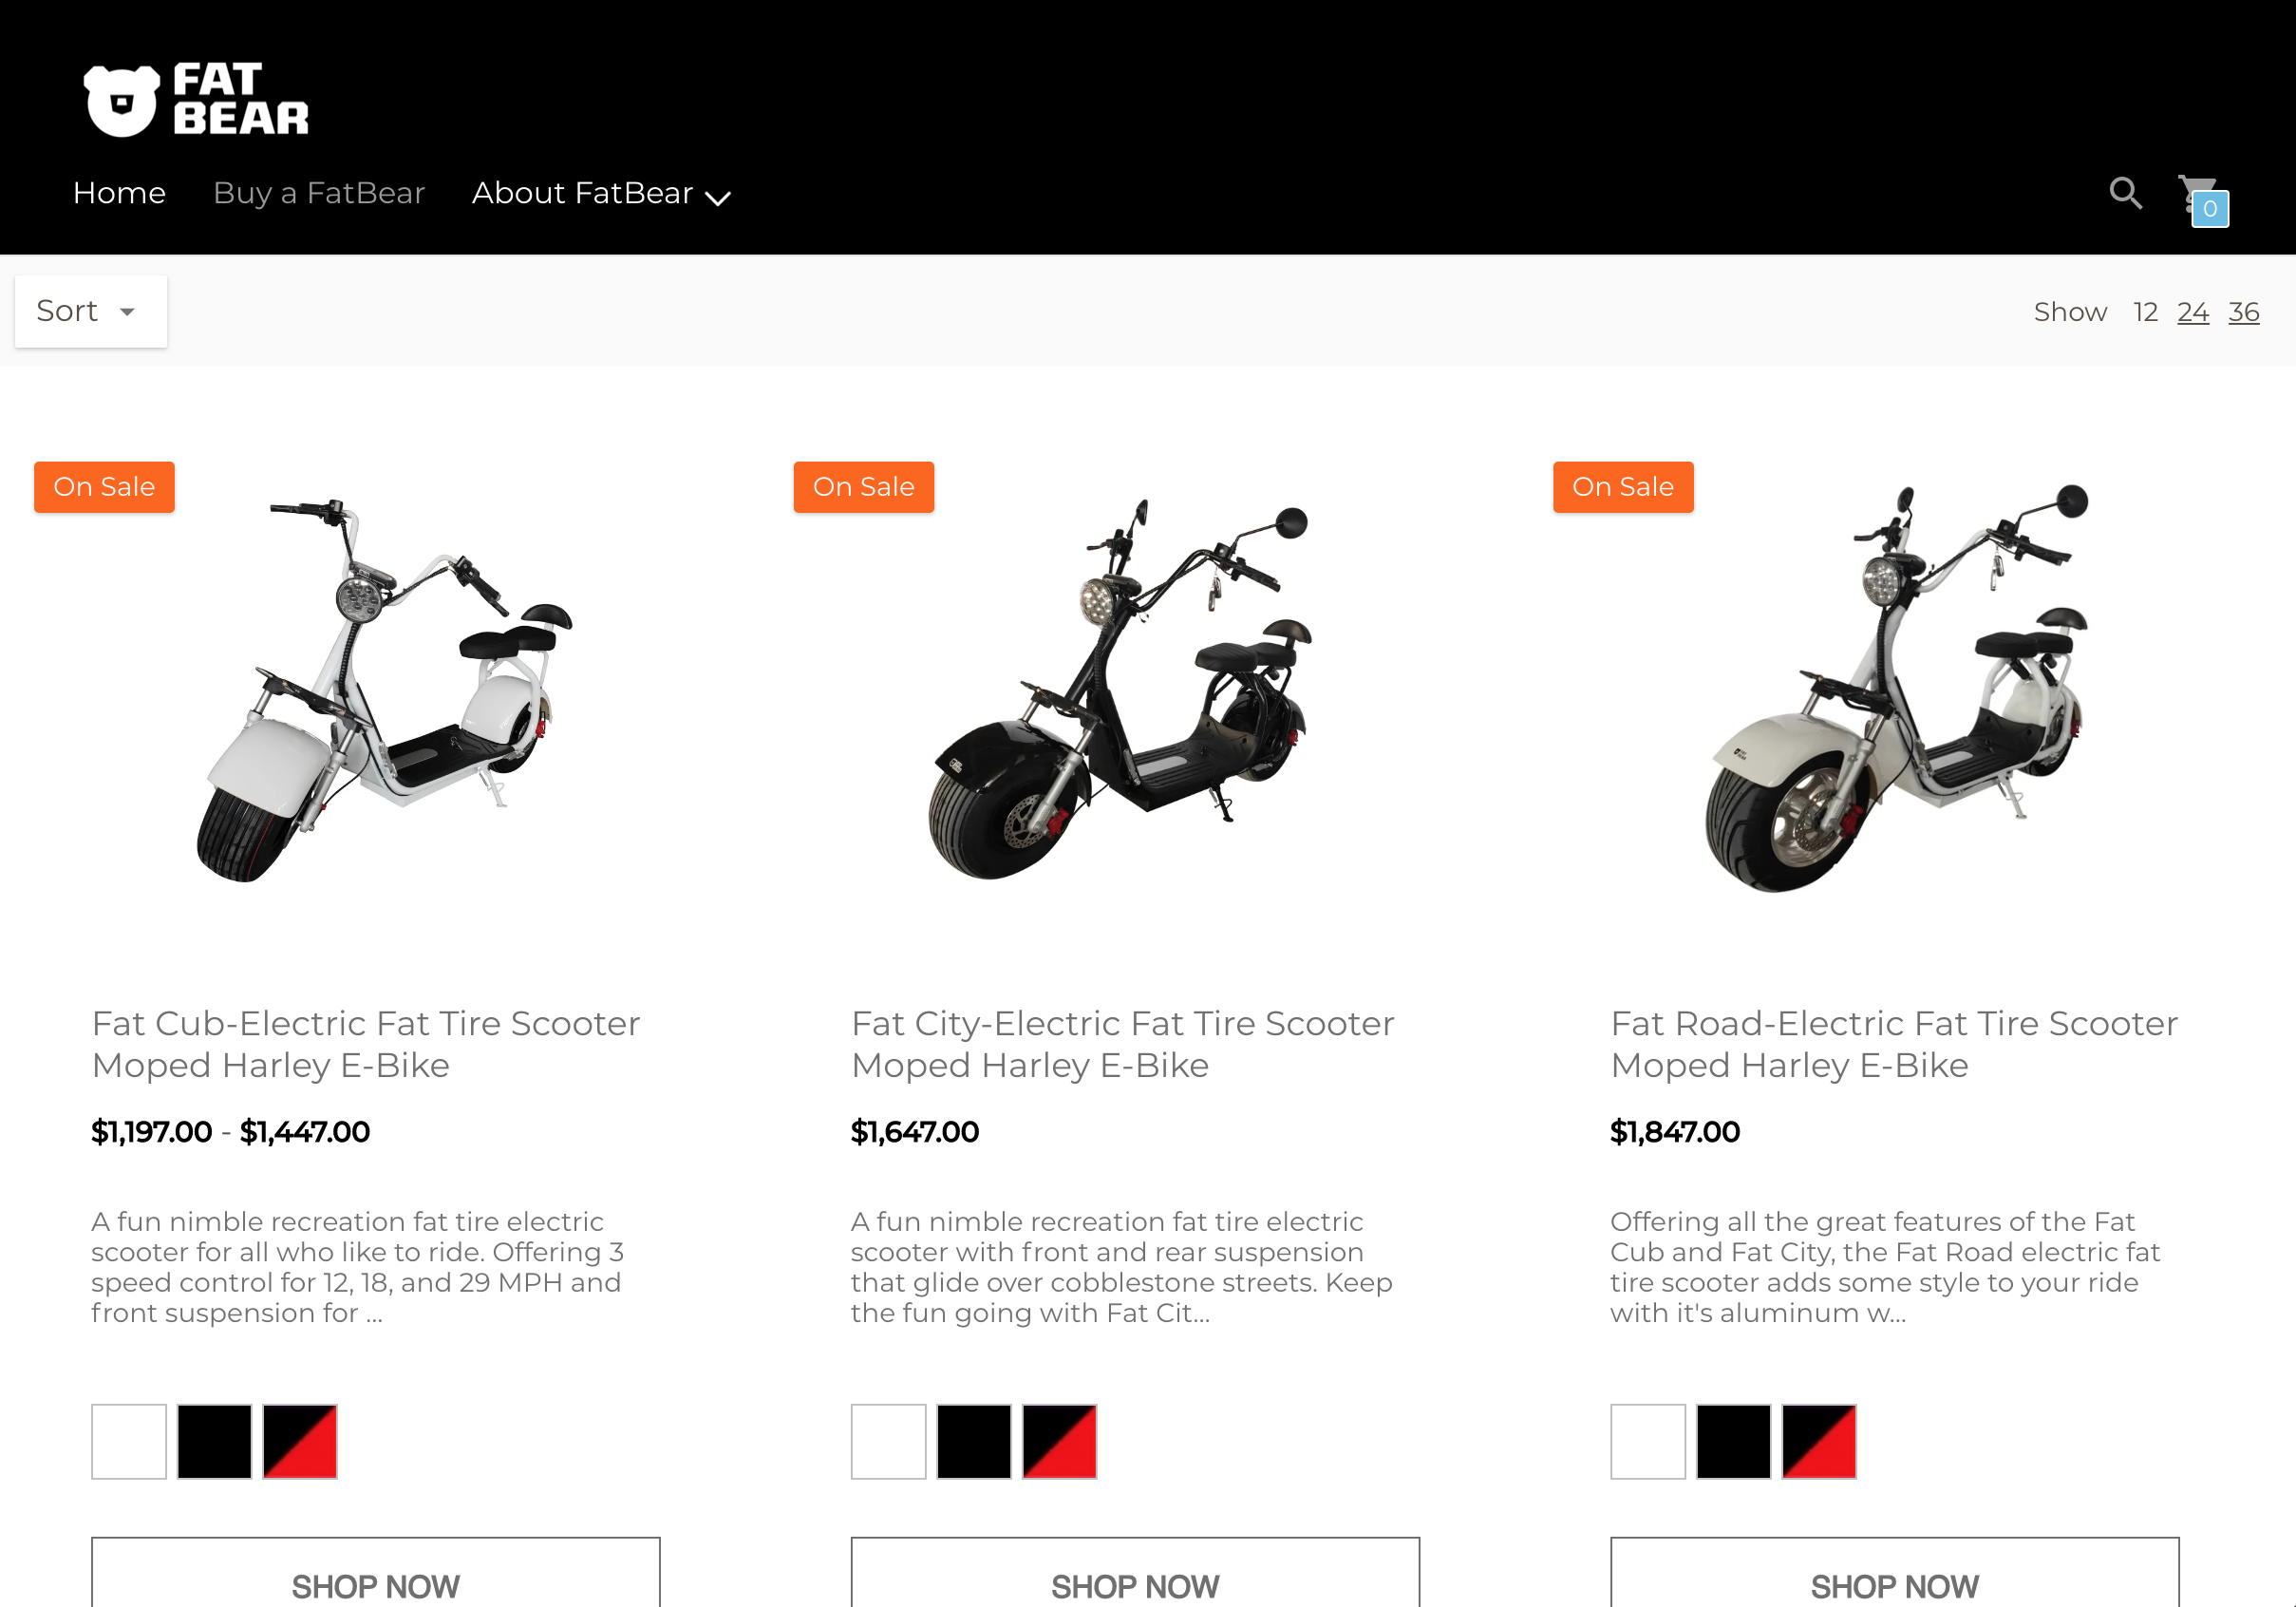Click Shop Now for Fat Cub scooter
The width and height of the screenshot is (2296, 1607).
pyautogui.click(x=376, y=1574)
